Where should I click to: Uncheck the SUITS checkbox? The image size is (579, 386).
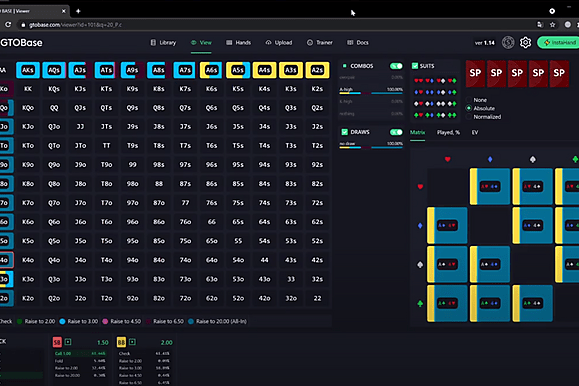pos(415,66)
